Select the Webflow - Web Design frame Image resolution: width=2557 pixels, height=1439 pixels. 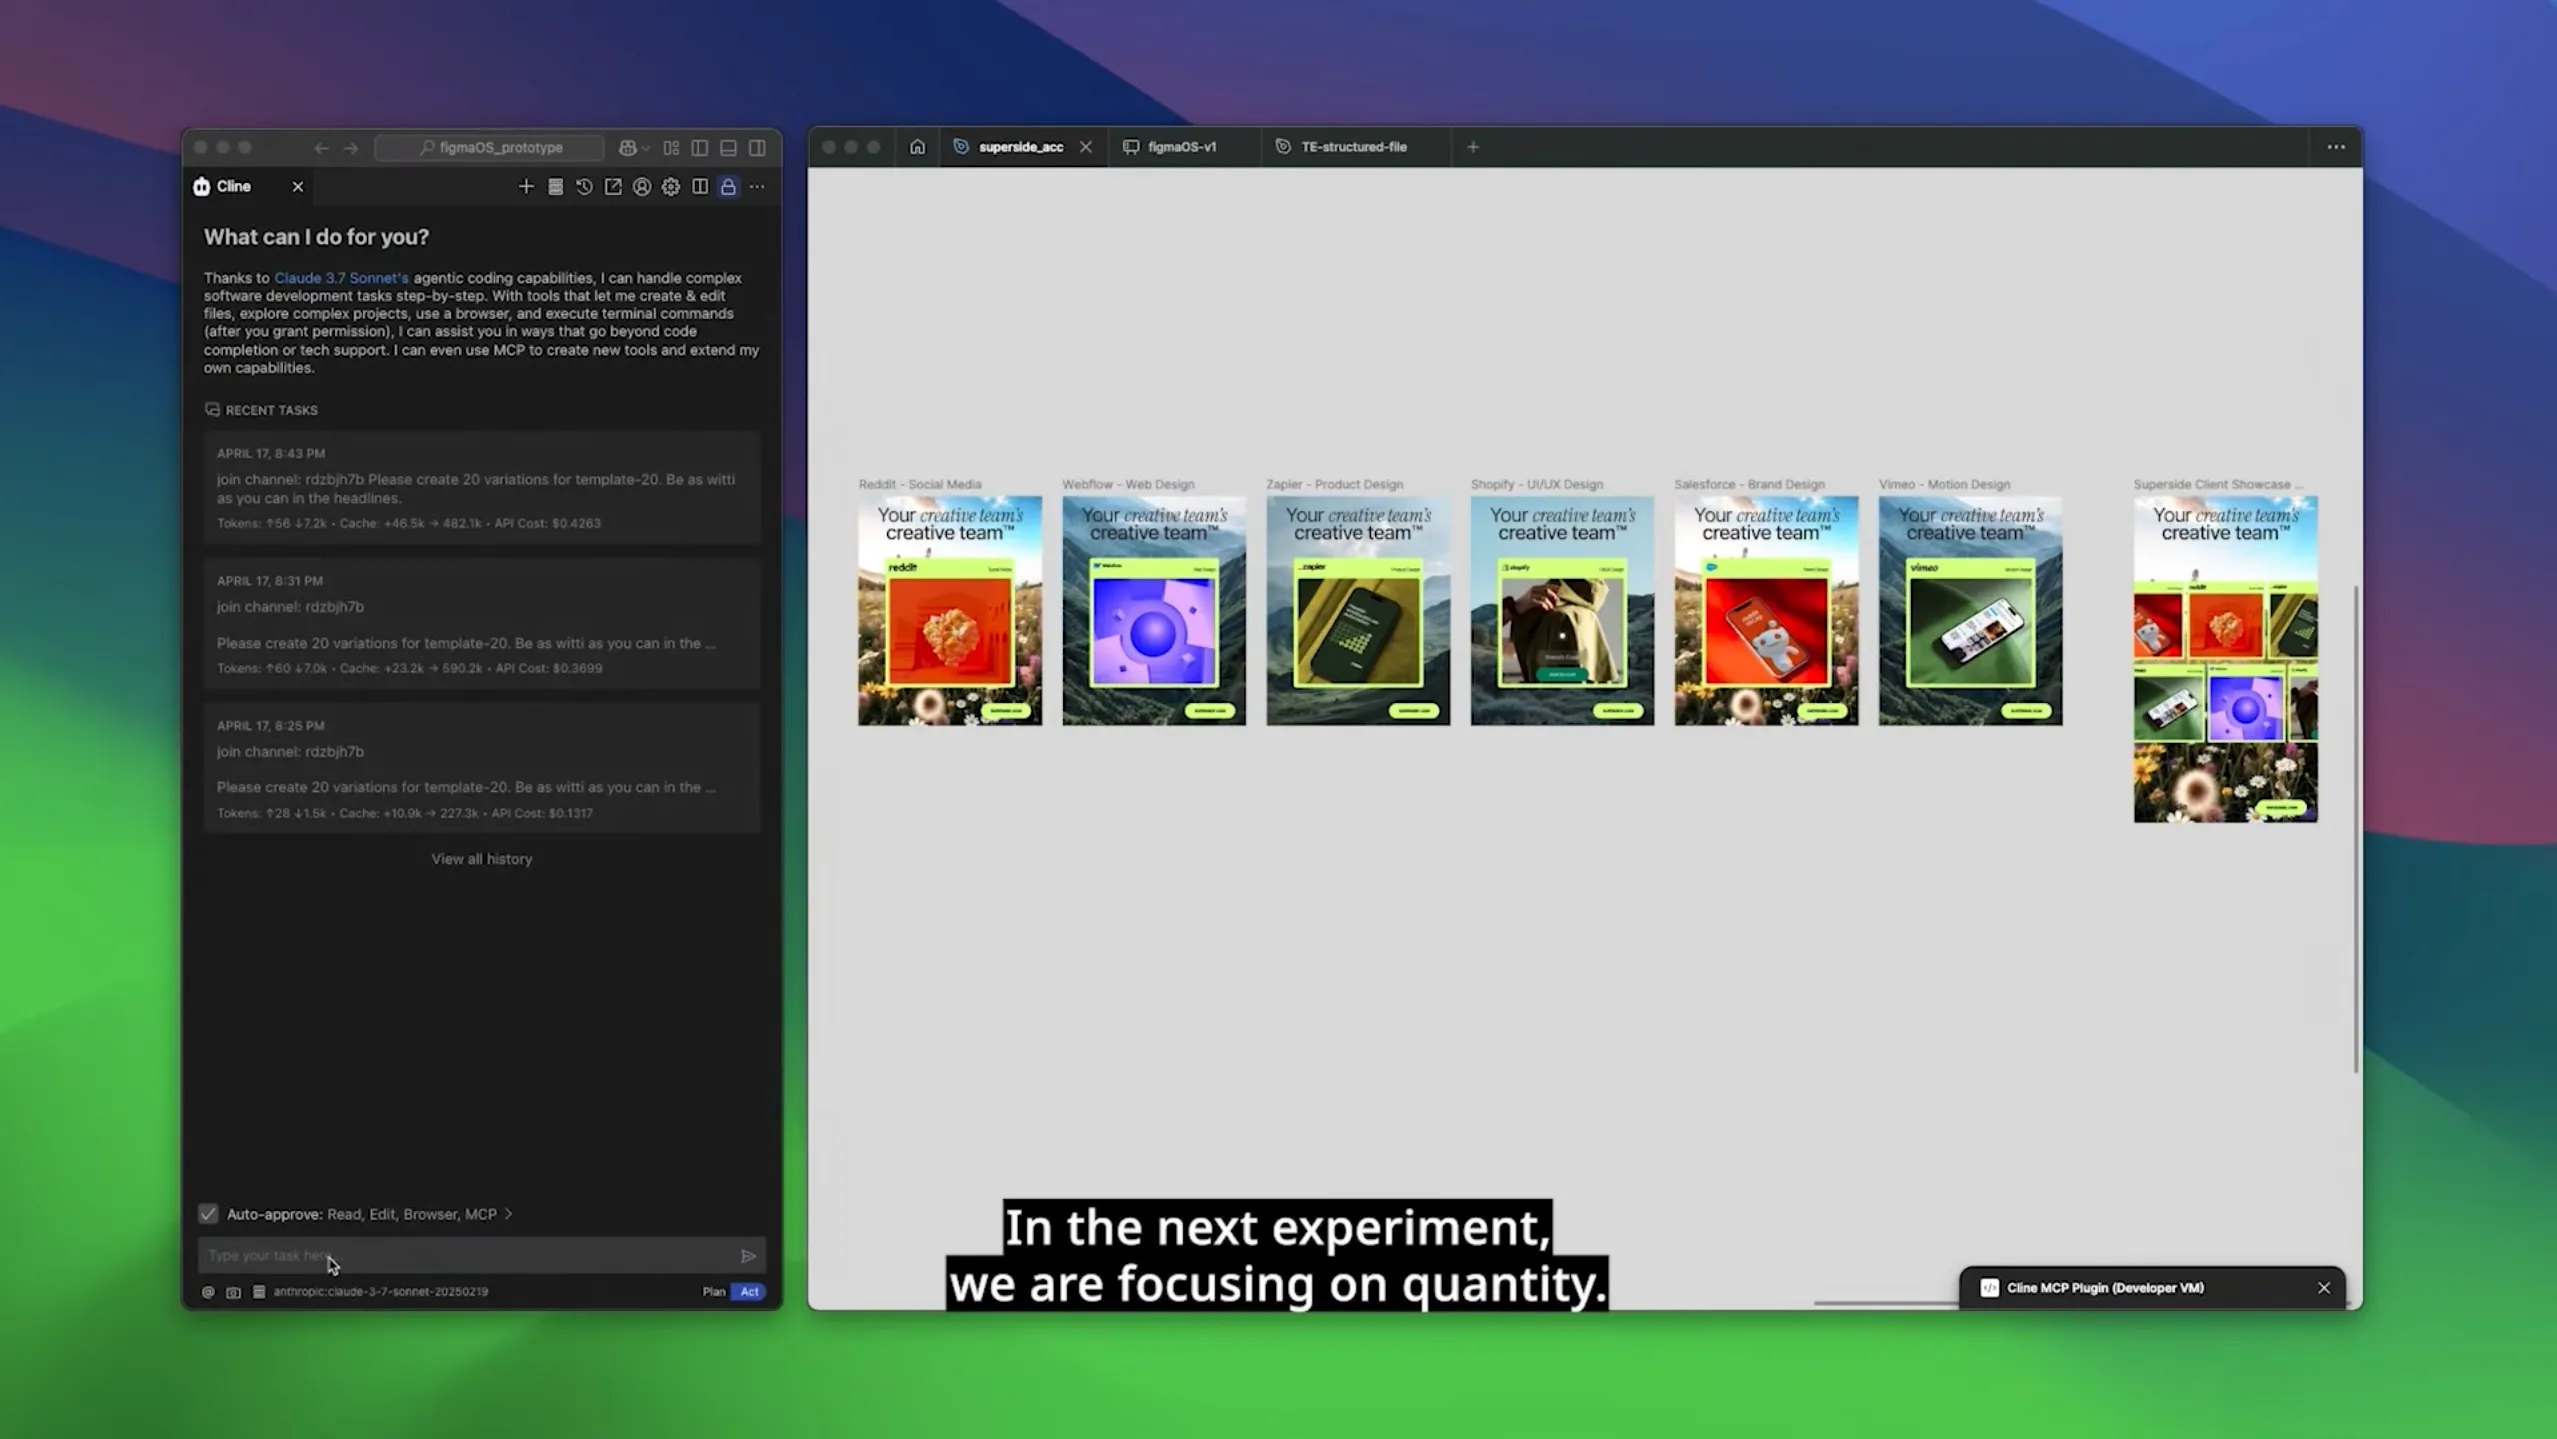tap(1154, 611)
